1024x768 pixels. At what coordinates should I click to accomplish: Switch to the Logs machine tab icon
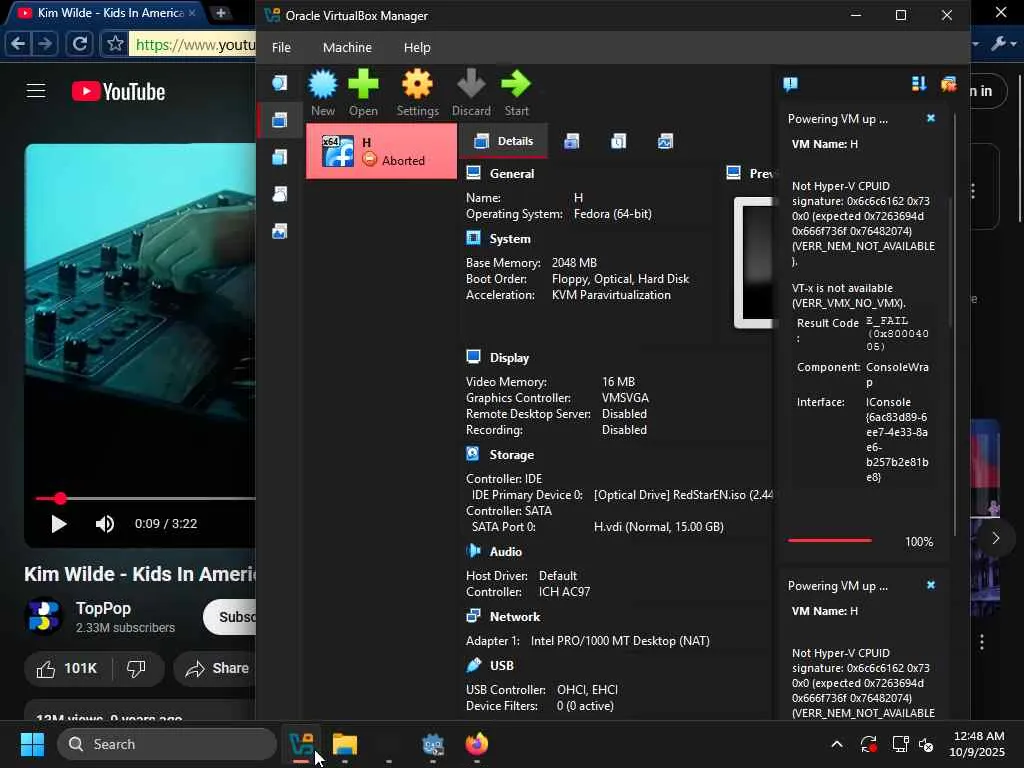click(618, 141)
